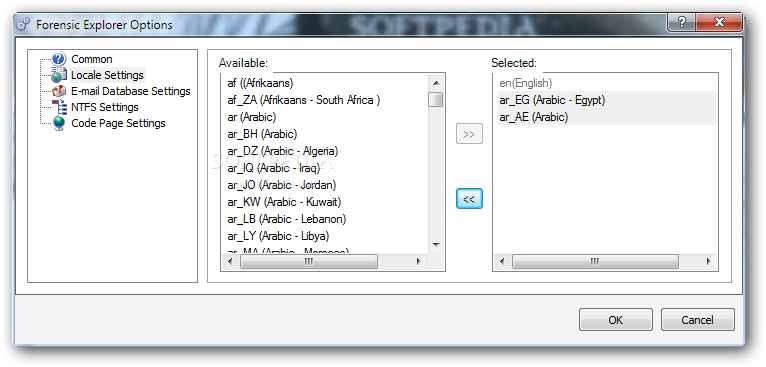This screenshot has height=367, width=766.
Task: Go to NTFS Settings page
Action: point(105,107)
